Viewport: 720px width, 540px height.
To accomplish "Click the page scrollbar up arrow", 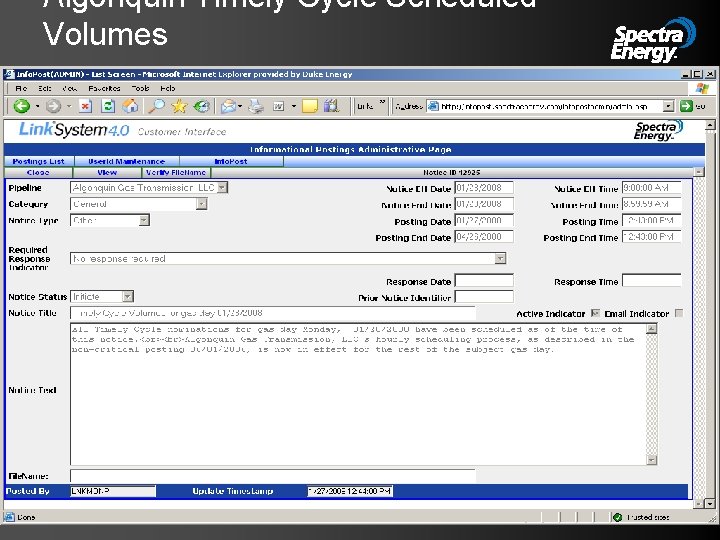I will point(710,125).
